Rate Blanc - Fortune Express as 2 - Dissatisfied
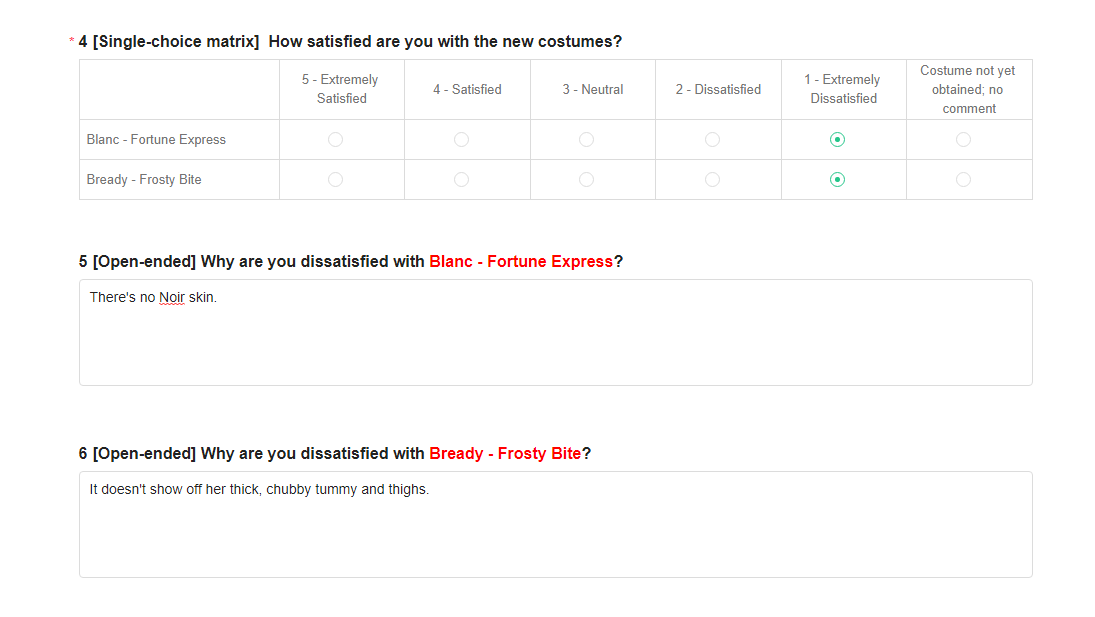The width and height of the screenshot is (1095, 617). coord(712,140)
